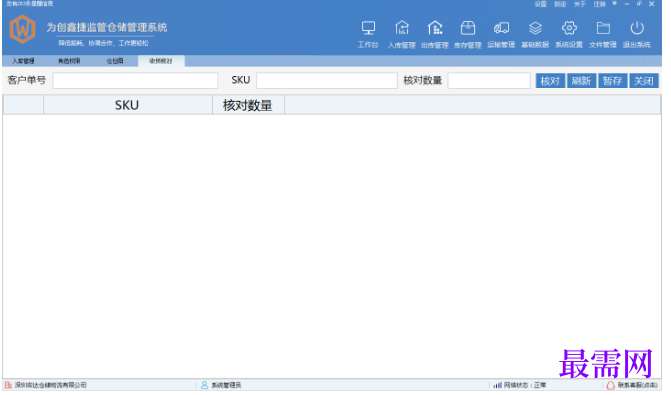Open the title bar dropdown arrow
The image size is (671, 395).
coord(615,3)
